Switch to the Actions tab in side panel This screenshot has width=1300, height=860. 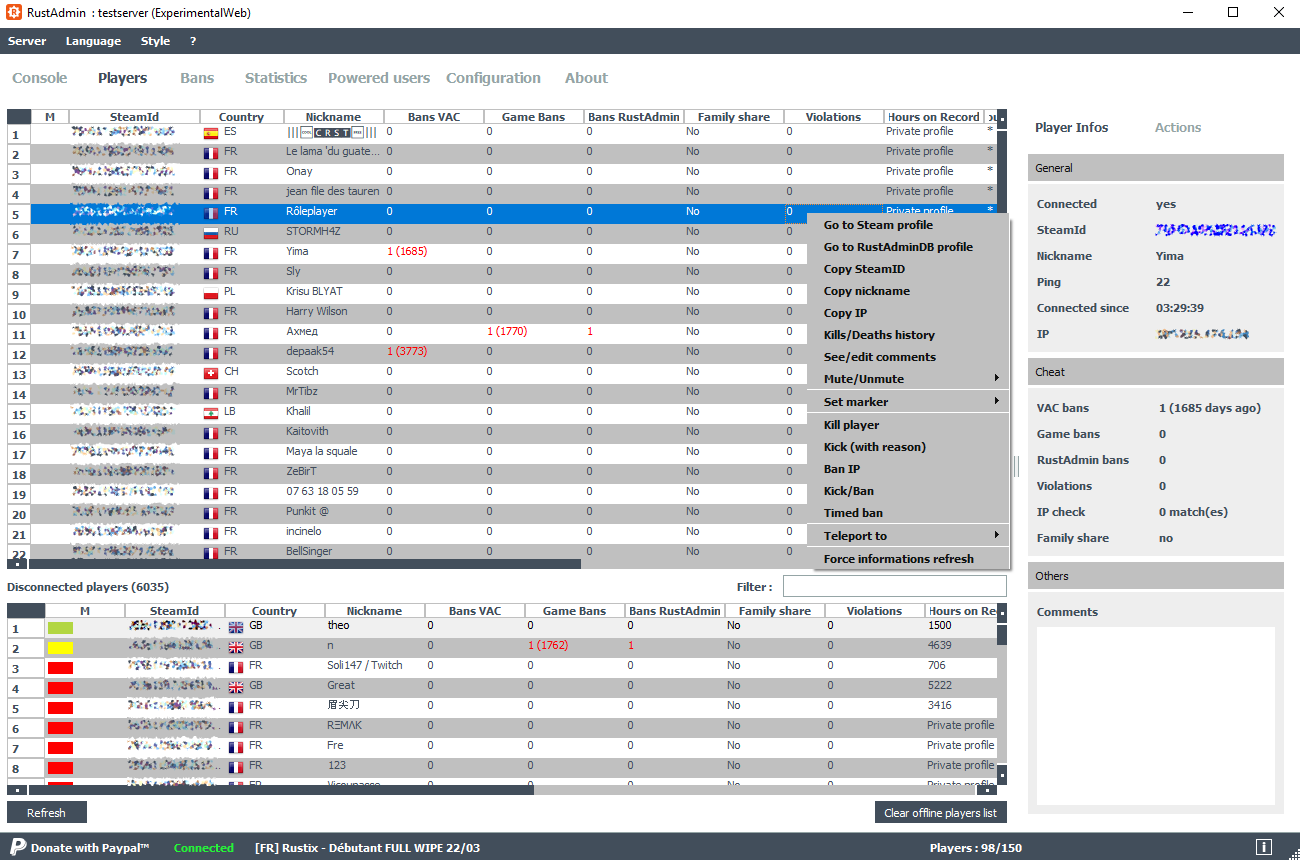point(1178,127)
